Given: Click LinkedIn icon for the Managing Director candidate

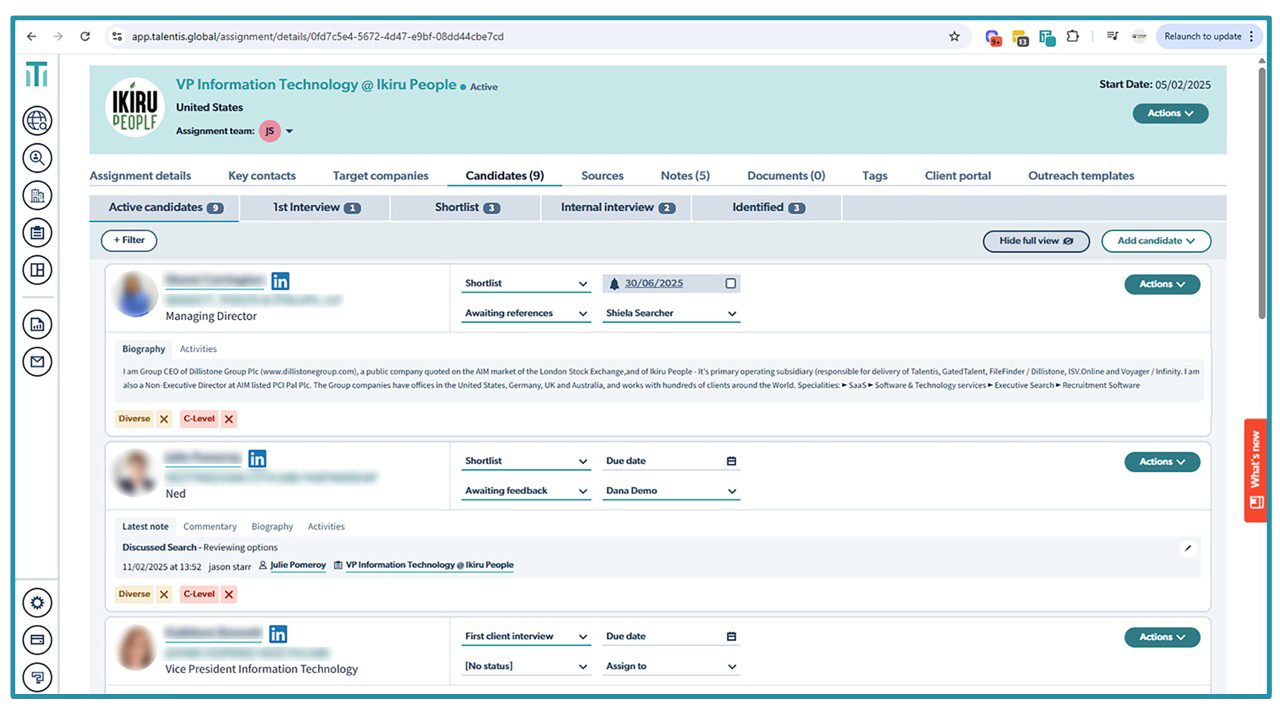Looking at the screenshot, I should pos(280,281).
